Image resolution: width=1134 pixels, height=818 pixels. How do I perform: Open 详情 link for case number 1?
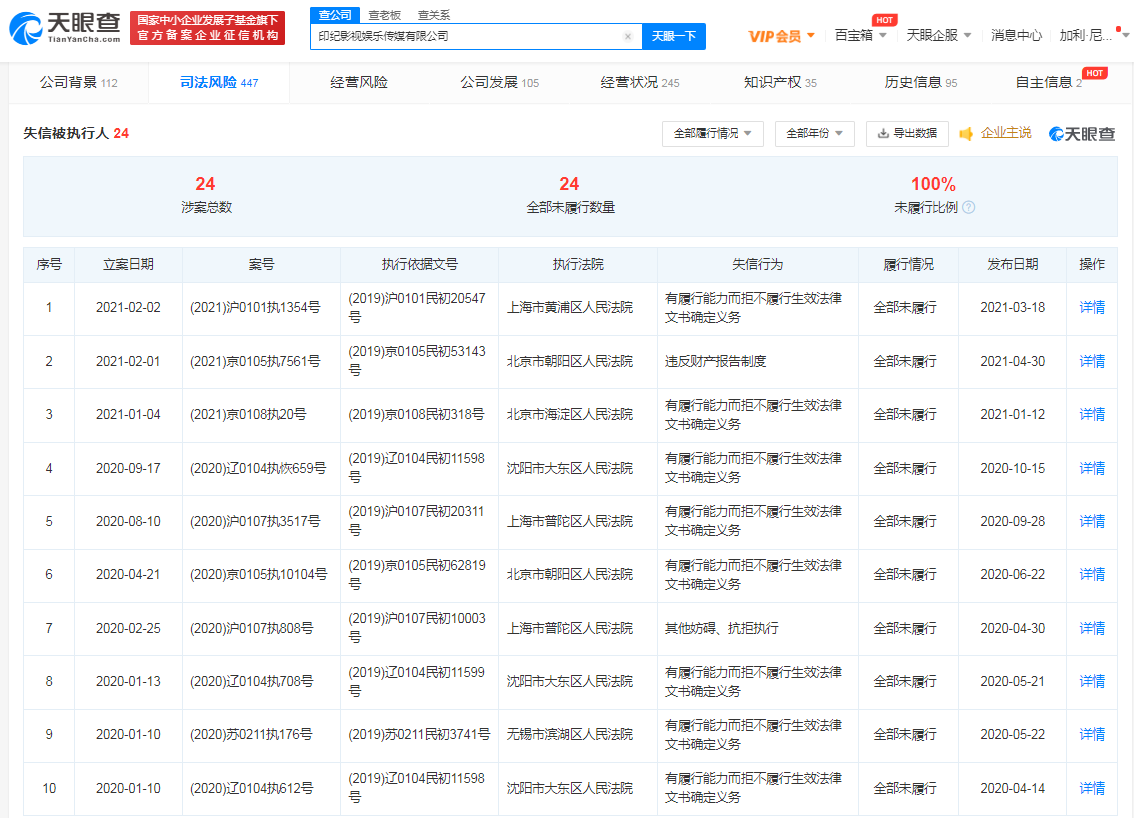pos(1091,309)
